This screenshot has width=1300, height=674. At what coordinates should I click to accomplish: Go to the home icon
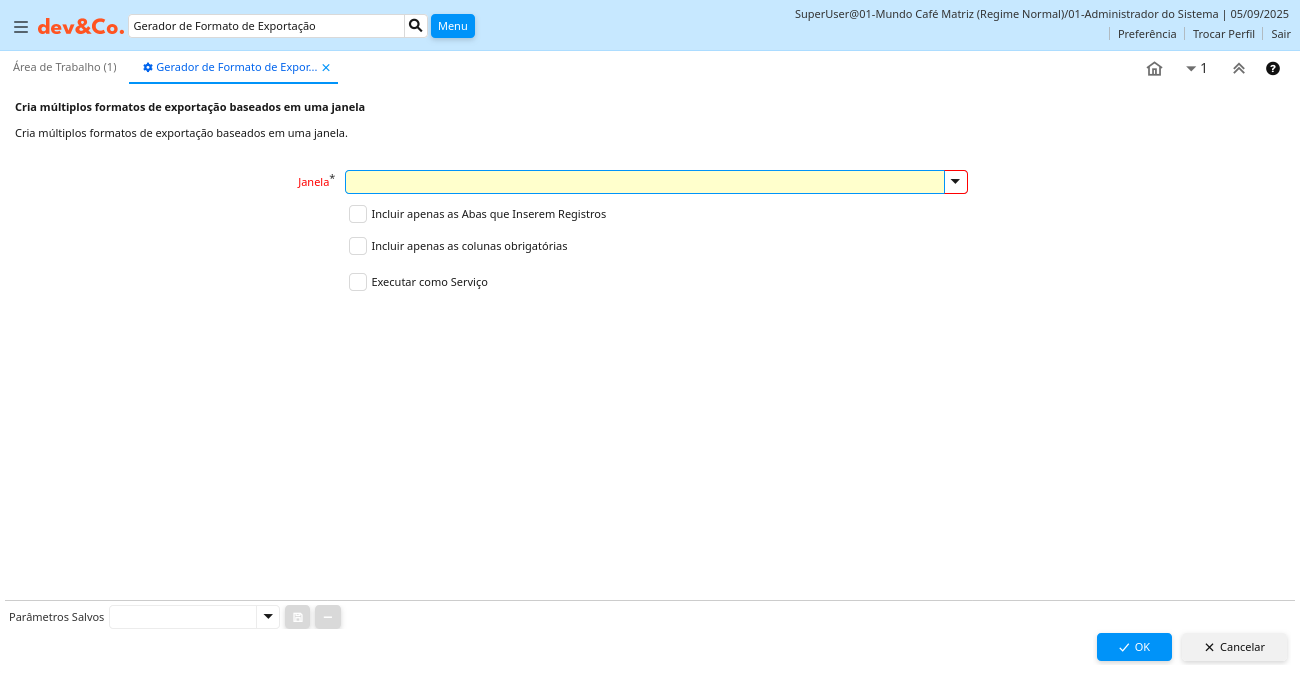click(x=1154, y=69)
